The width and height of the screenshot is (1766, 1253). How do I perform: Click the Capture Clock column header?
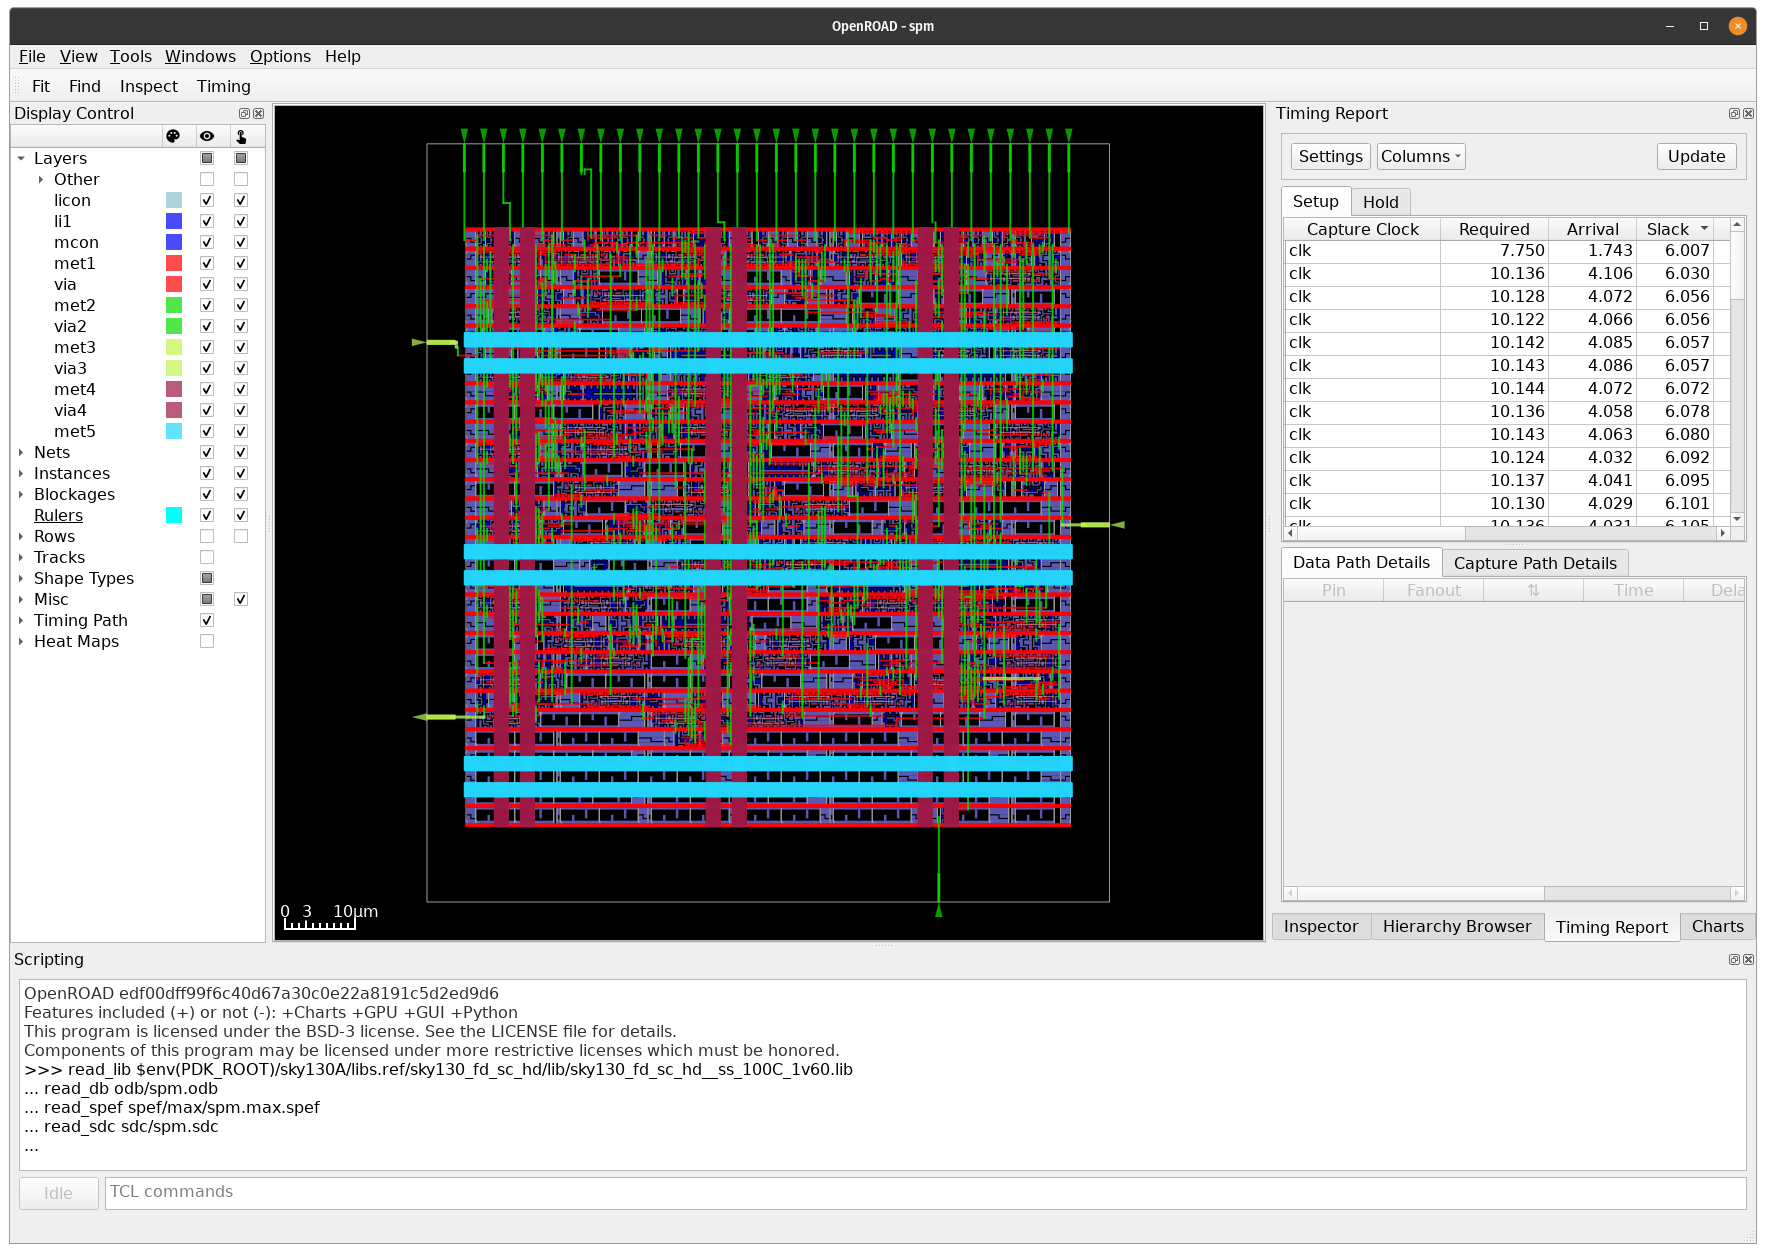coord(1362,229)
